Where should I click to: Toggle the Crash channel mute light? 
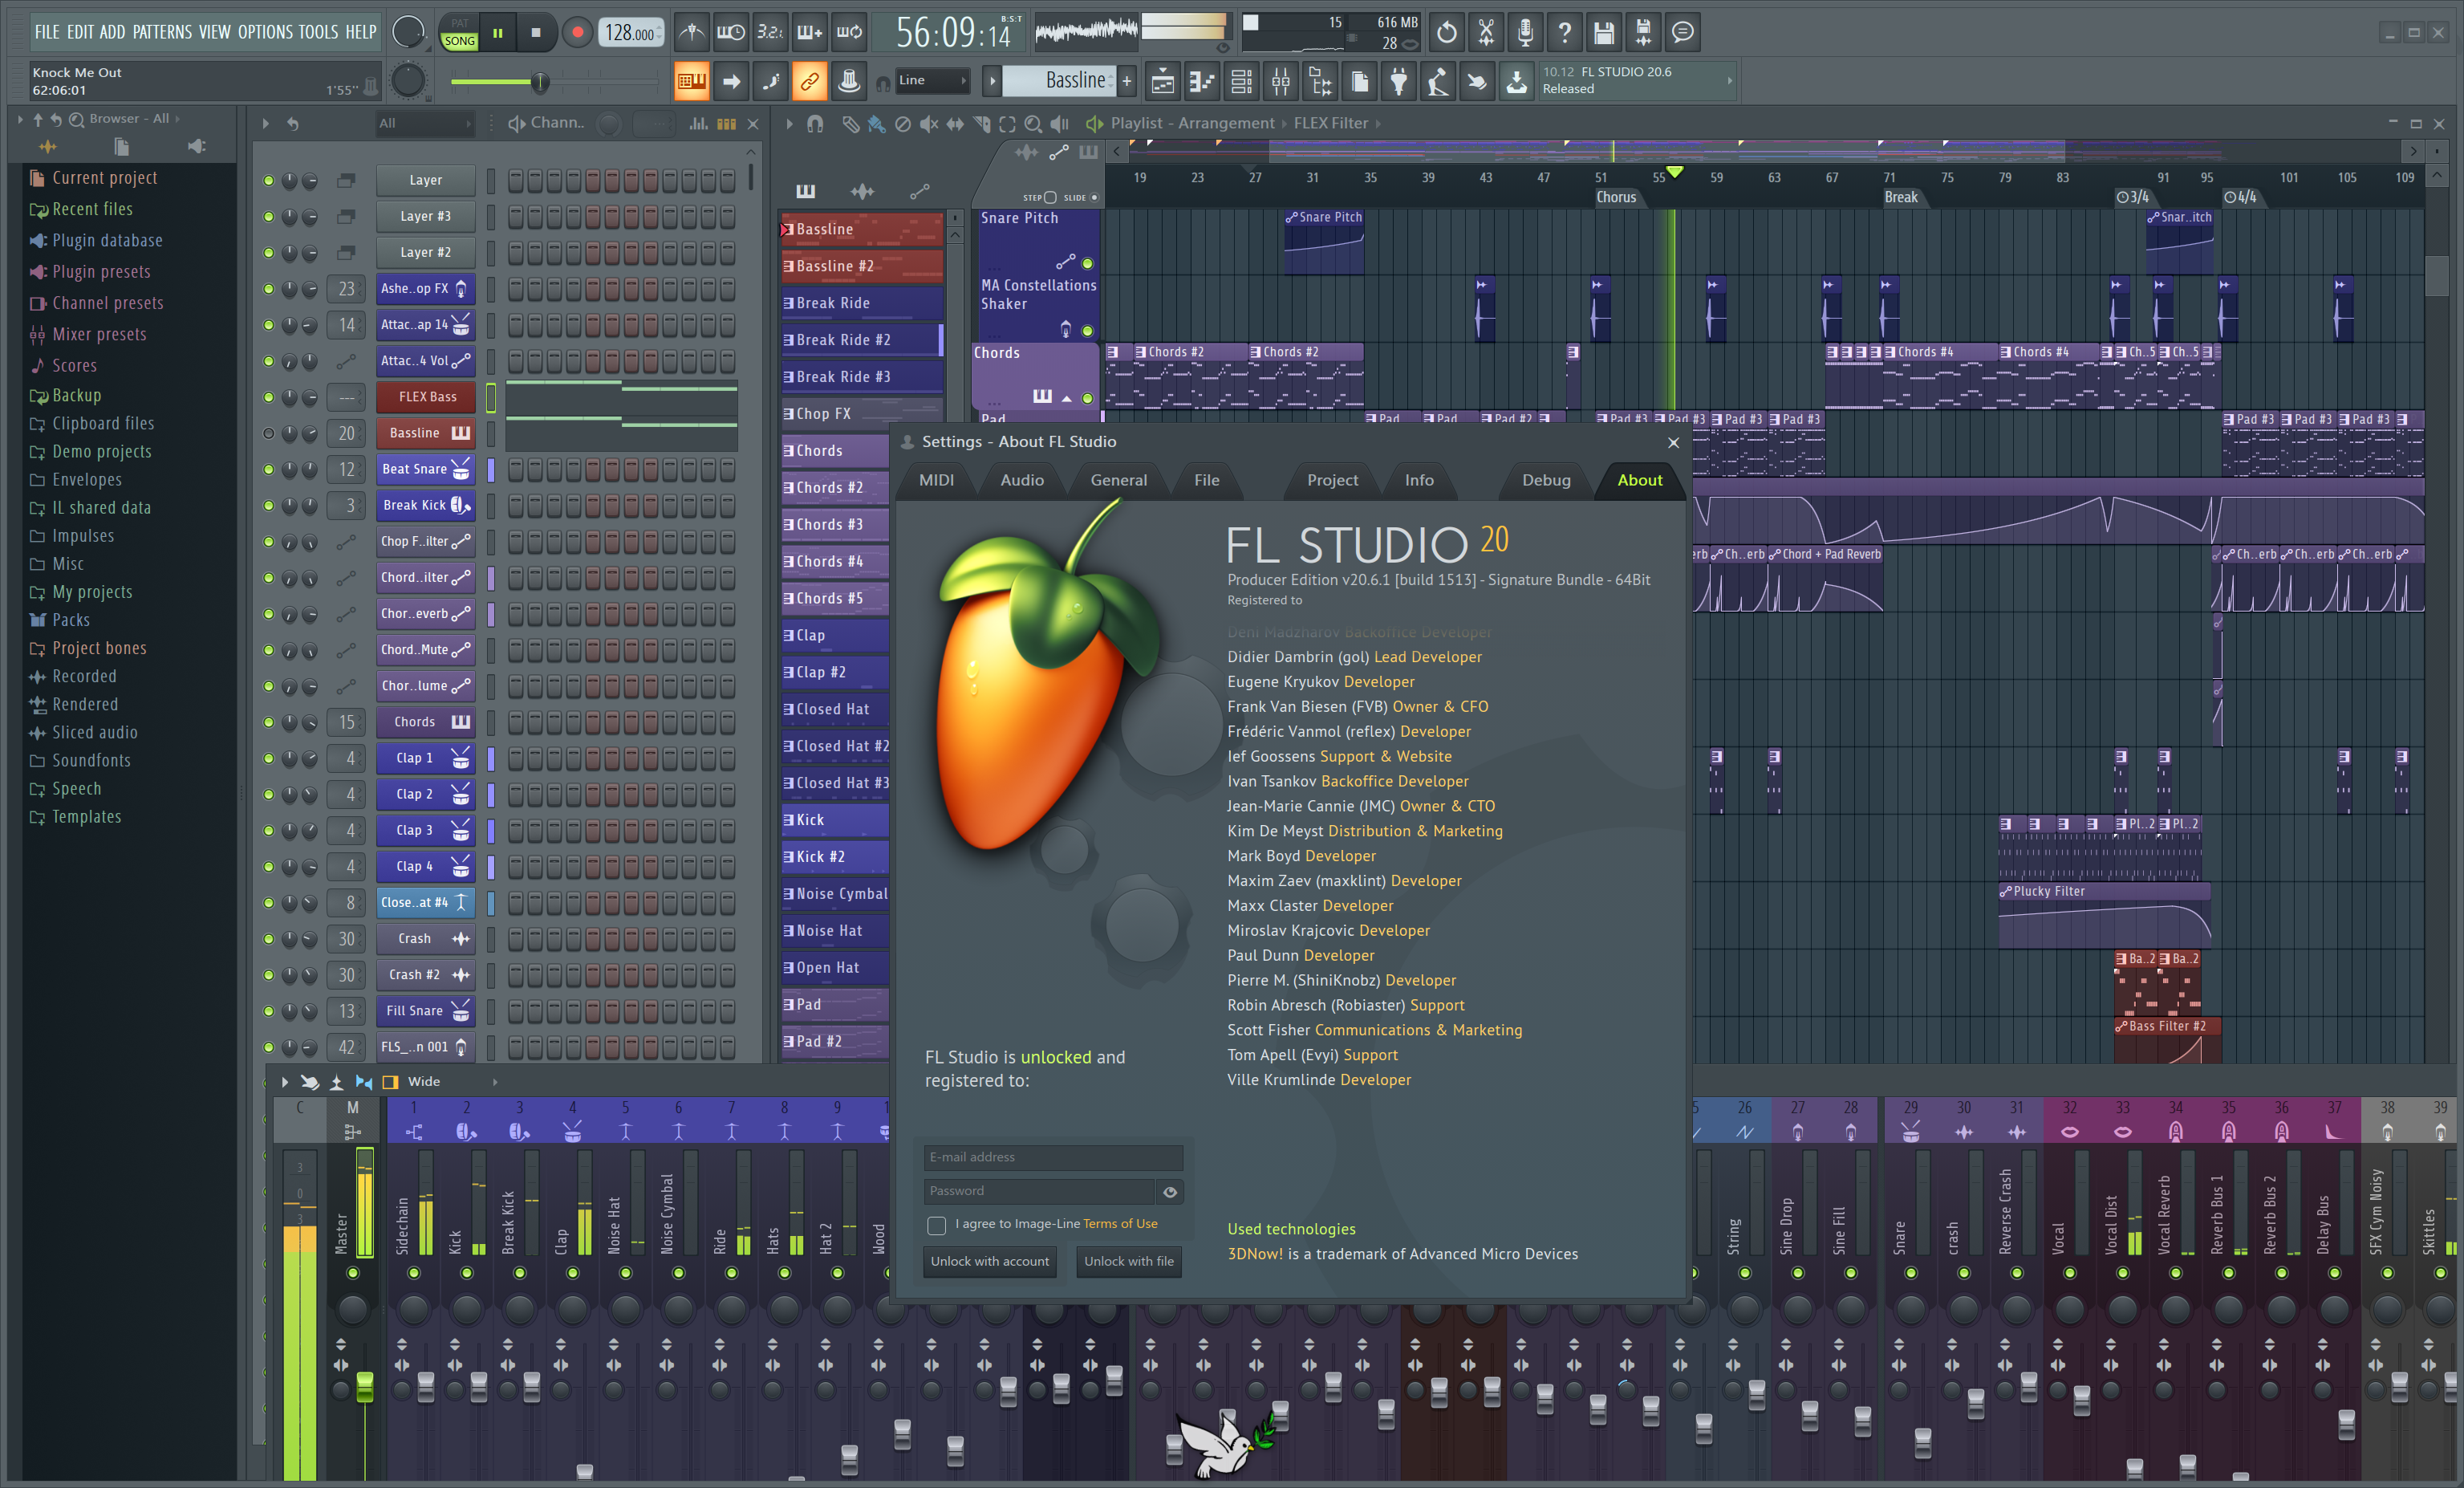[x=268, y=939]
